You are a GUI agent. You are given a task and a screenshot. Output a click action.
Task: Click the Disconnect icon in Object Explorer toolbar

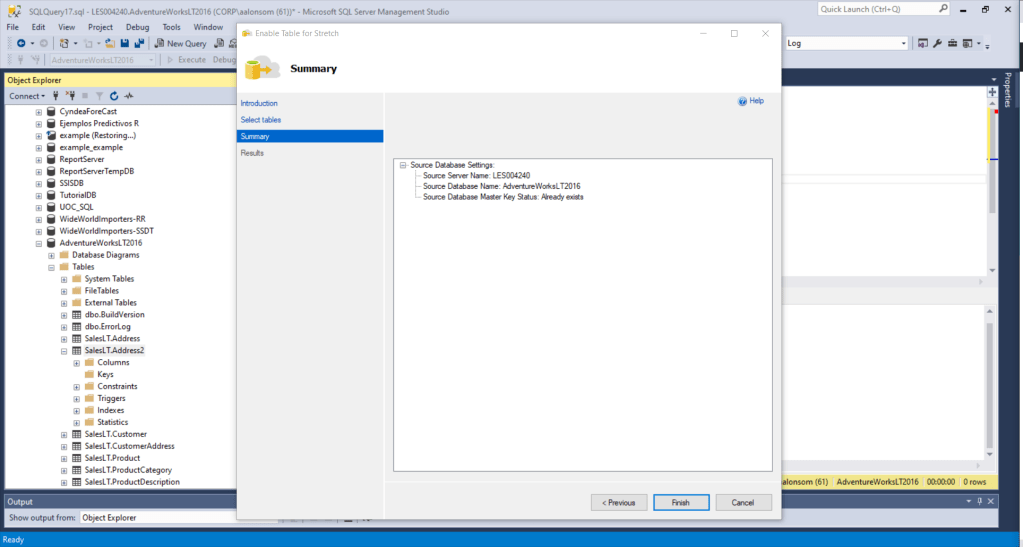tap(70, 96)
